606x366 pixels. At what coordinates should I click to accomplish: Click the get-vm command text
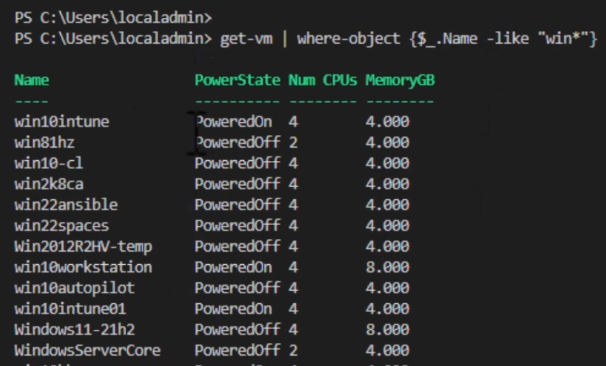click(x=246, y=39)
